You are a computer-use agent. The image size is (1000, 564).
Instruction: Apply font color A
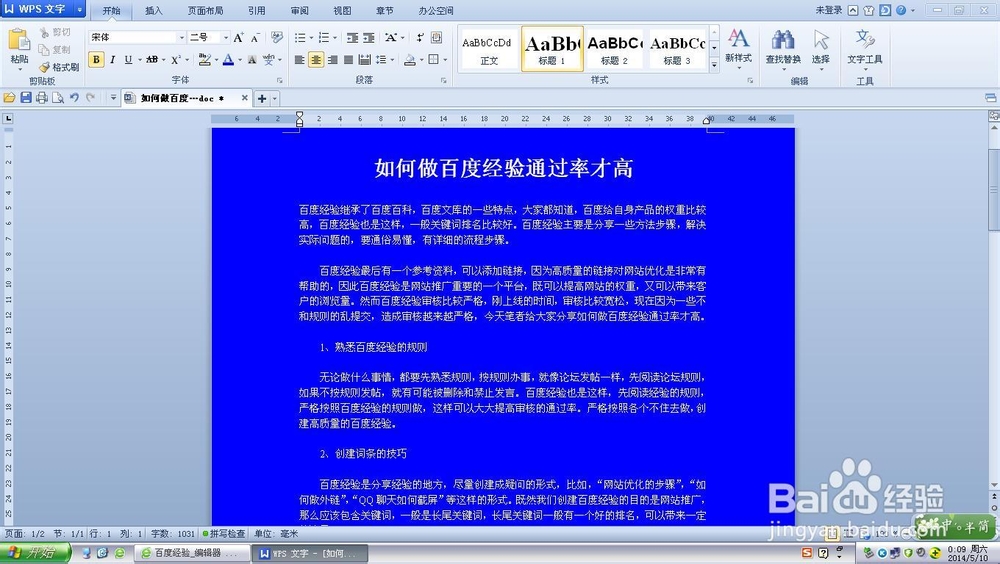tap(228, 59)
